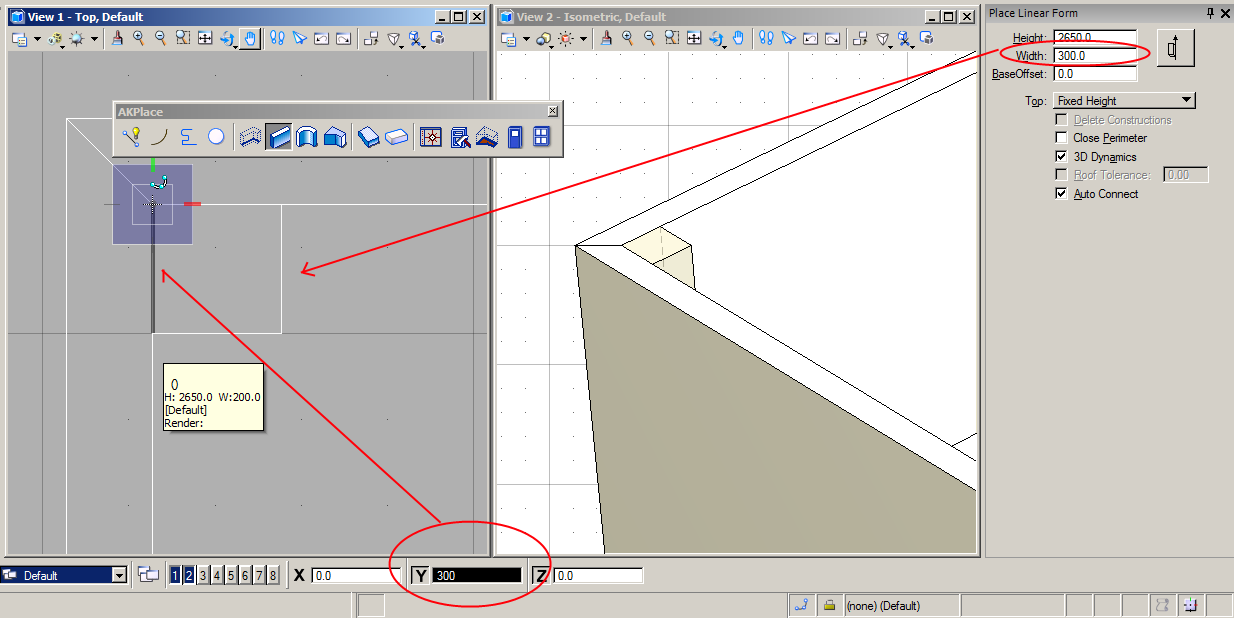Expand the Default level dropdown in status bar

(x=120, y=575)
